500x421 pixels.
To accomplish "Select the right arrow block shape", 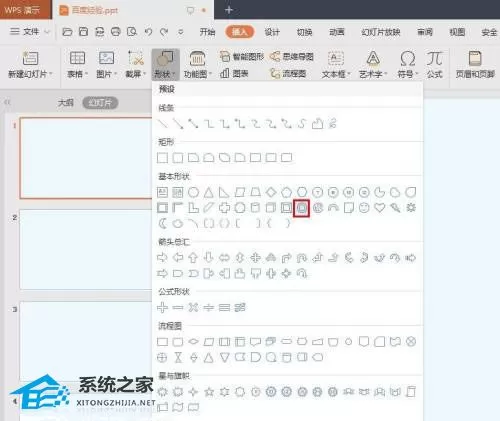I will 162,258.
